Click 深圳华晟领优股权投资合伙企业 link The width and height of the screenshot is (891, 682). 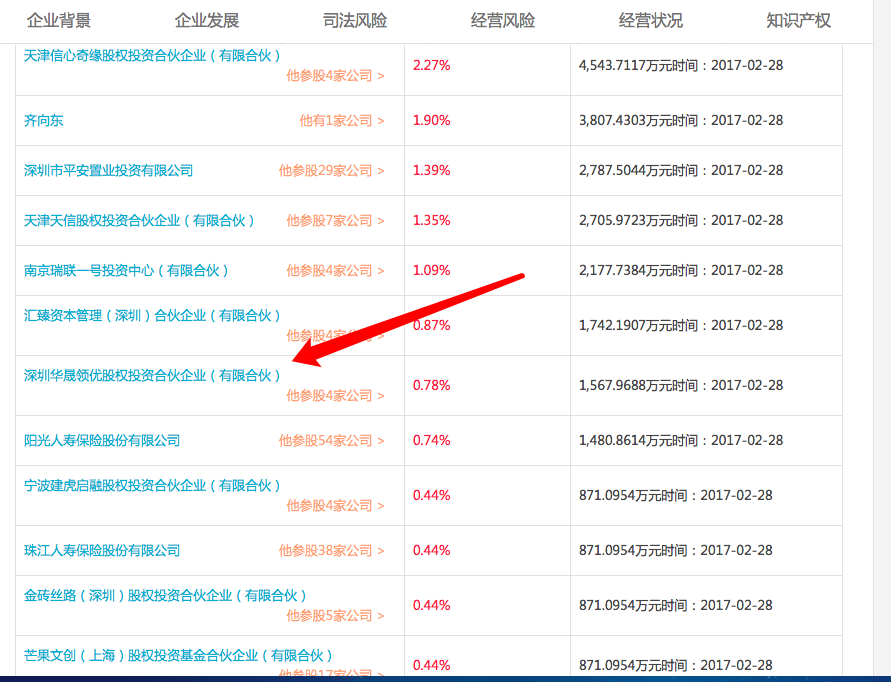tap(153, 375)
